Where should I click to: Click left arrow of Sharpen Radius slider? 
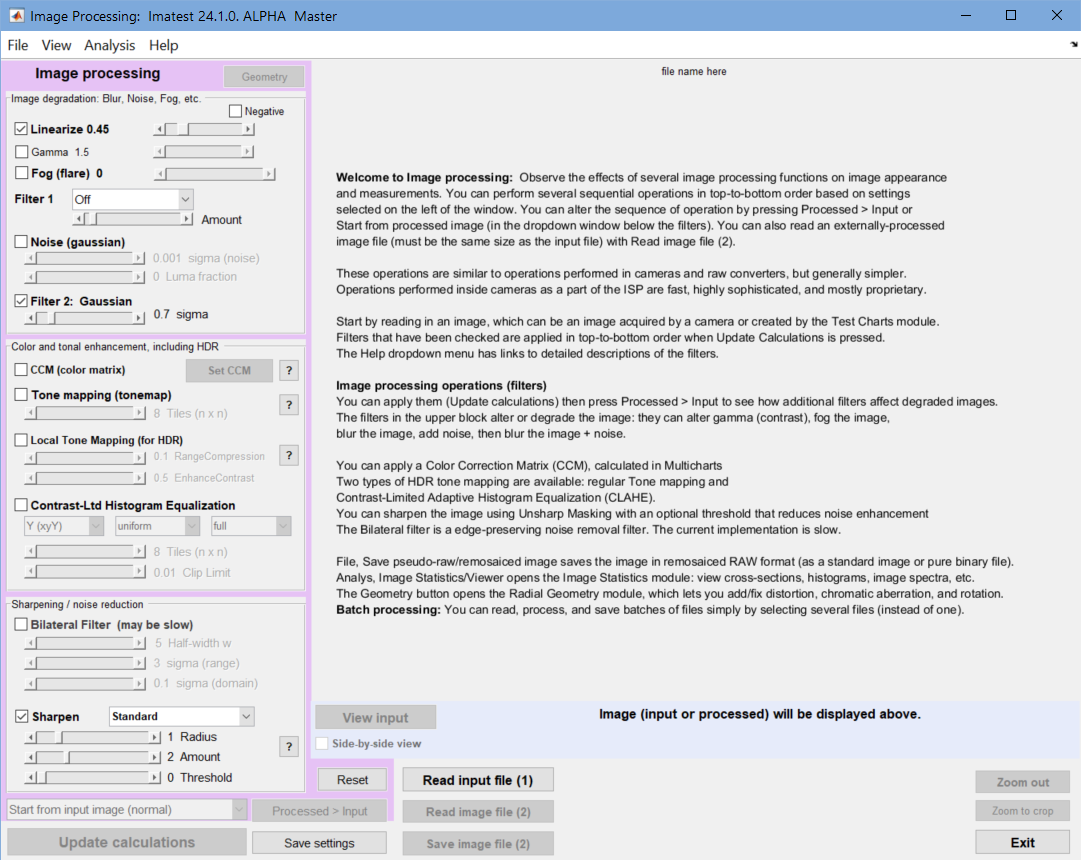(x=30, y=737)
